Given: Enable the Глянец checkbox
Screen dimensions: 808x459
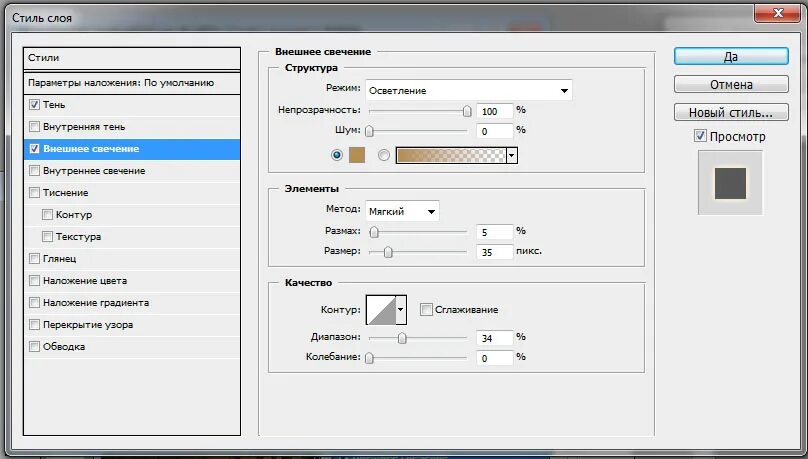Looking at the screenshot, I should tap(35, 259).
